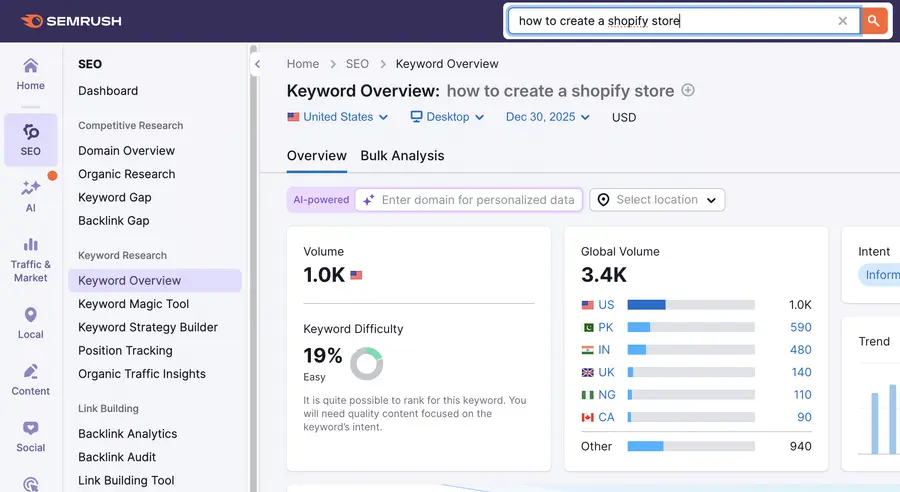Screen dimensions: 900x492
Task: Switch to the Overview tab
Action: [x=317, y=156]
